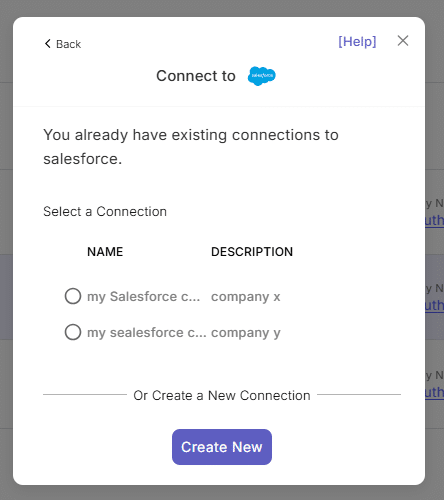The height and width of the screenshot is (500, 444).
Task: Click the last partially hidden link behind the dialog
Action: point(434,392)
